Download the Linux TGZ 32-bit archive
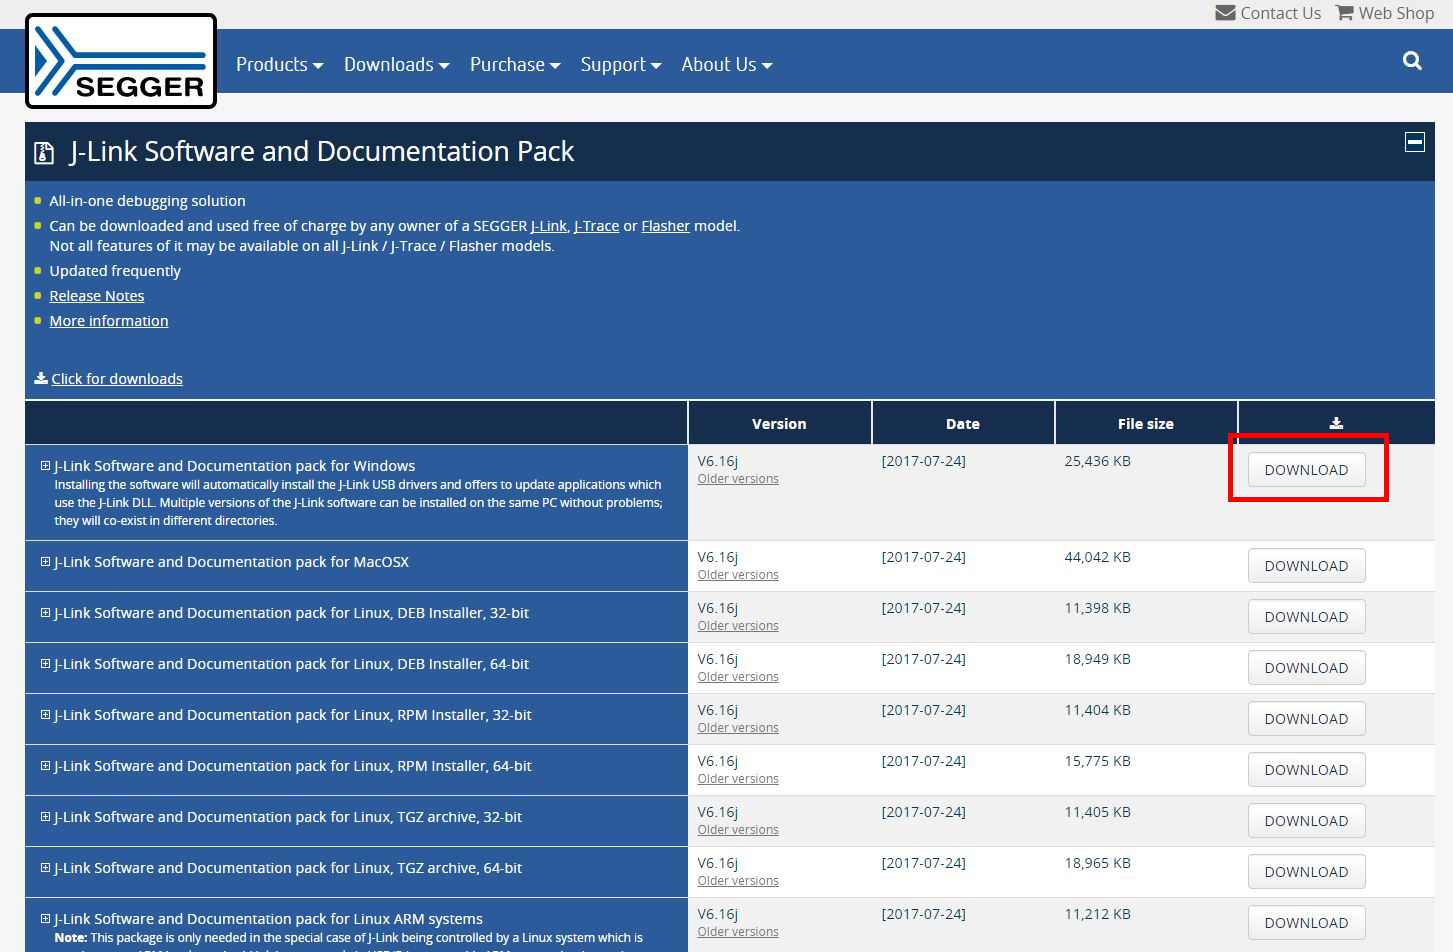The height and width of the screenshot is (952, 1453). [x=1306, y=821]
